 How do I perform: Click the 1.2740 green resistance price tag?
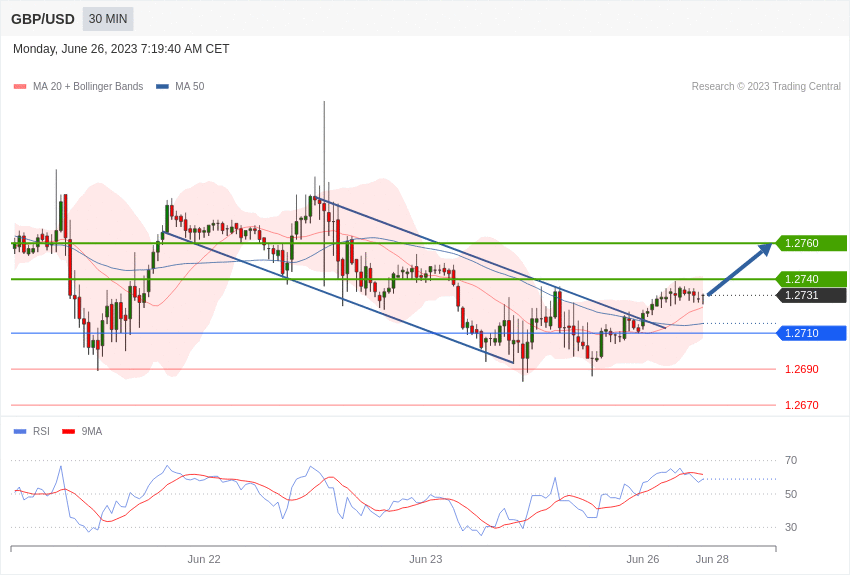pyautogui.click(x=811, y=279)
